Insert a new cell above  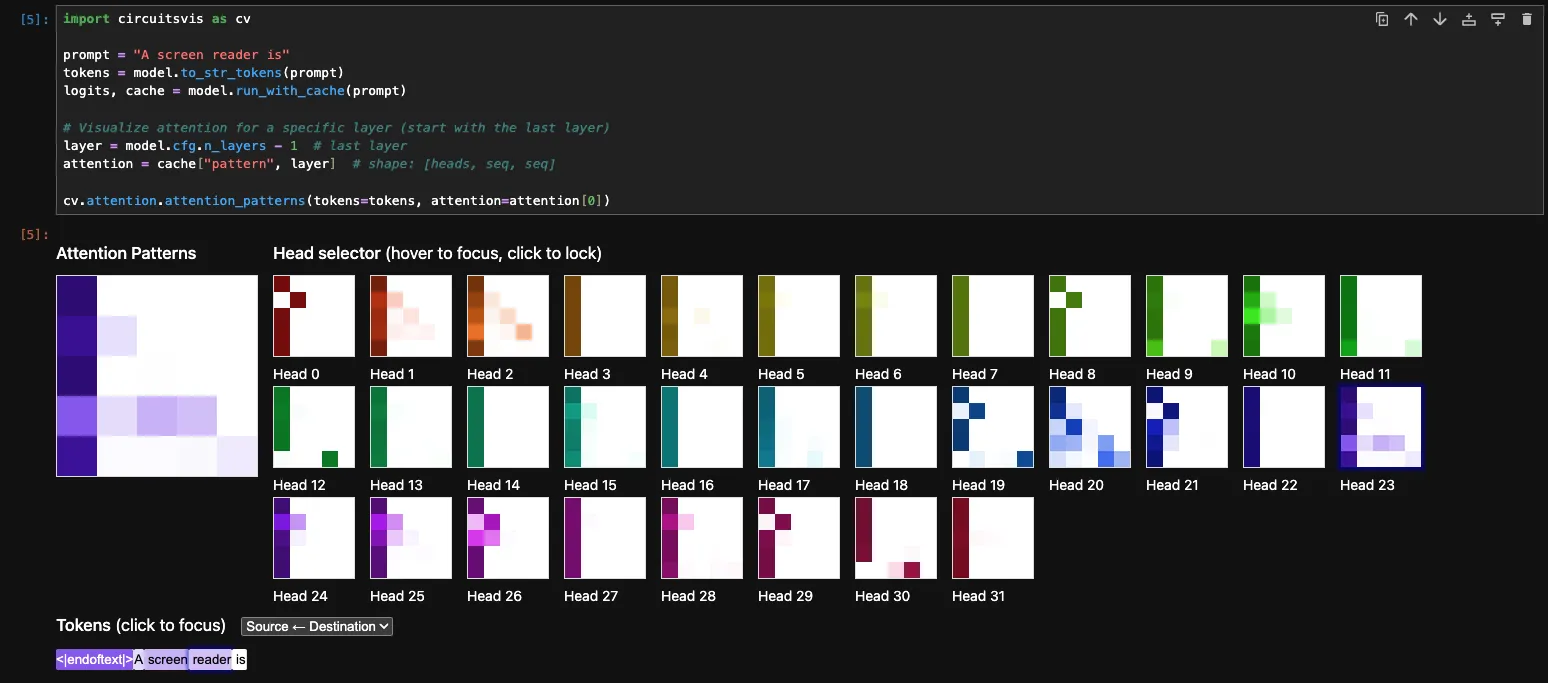(1469, 19)
